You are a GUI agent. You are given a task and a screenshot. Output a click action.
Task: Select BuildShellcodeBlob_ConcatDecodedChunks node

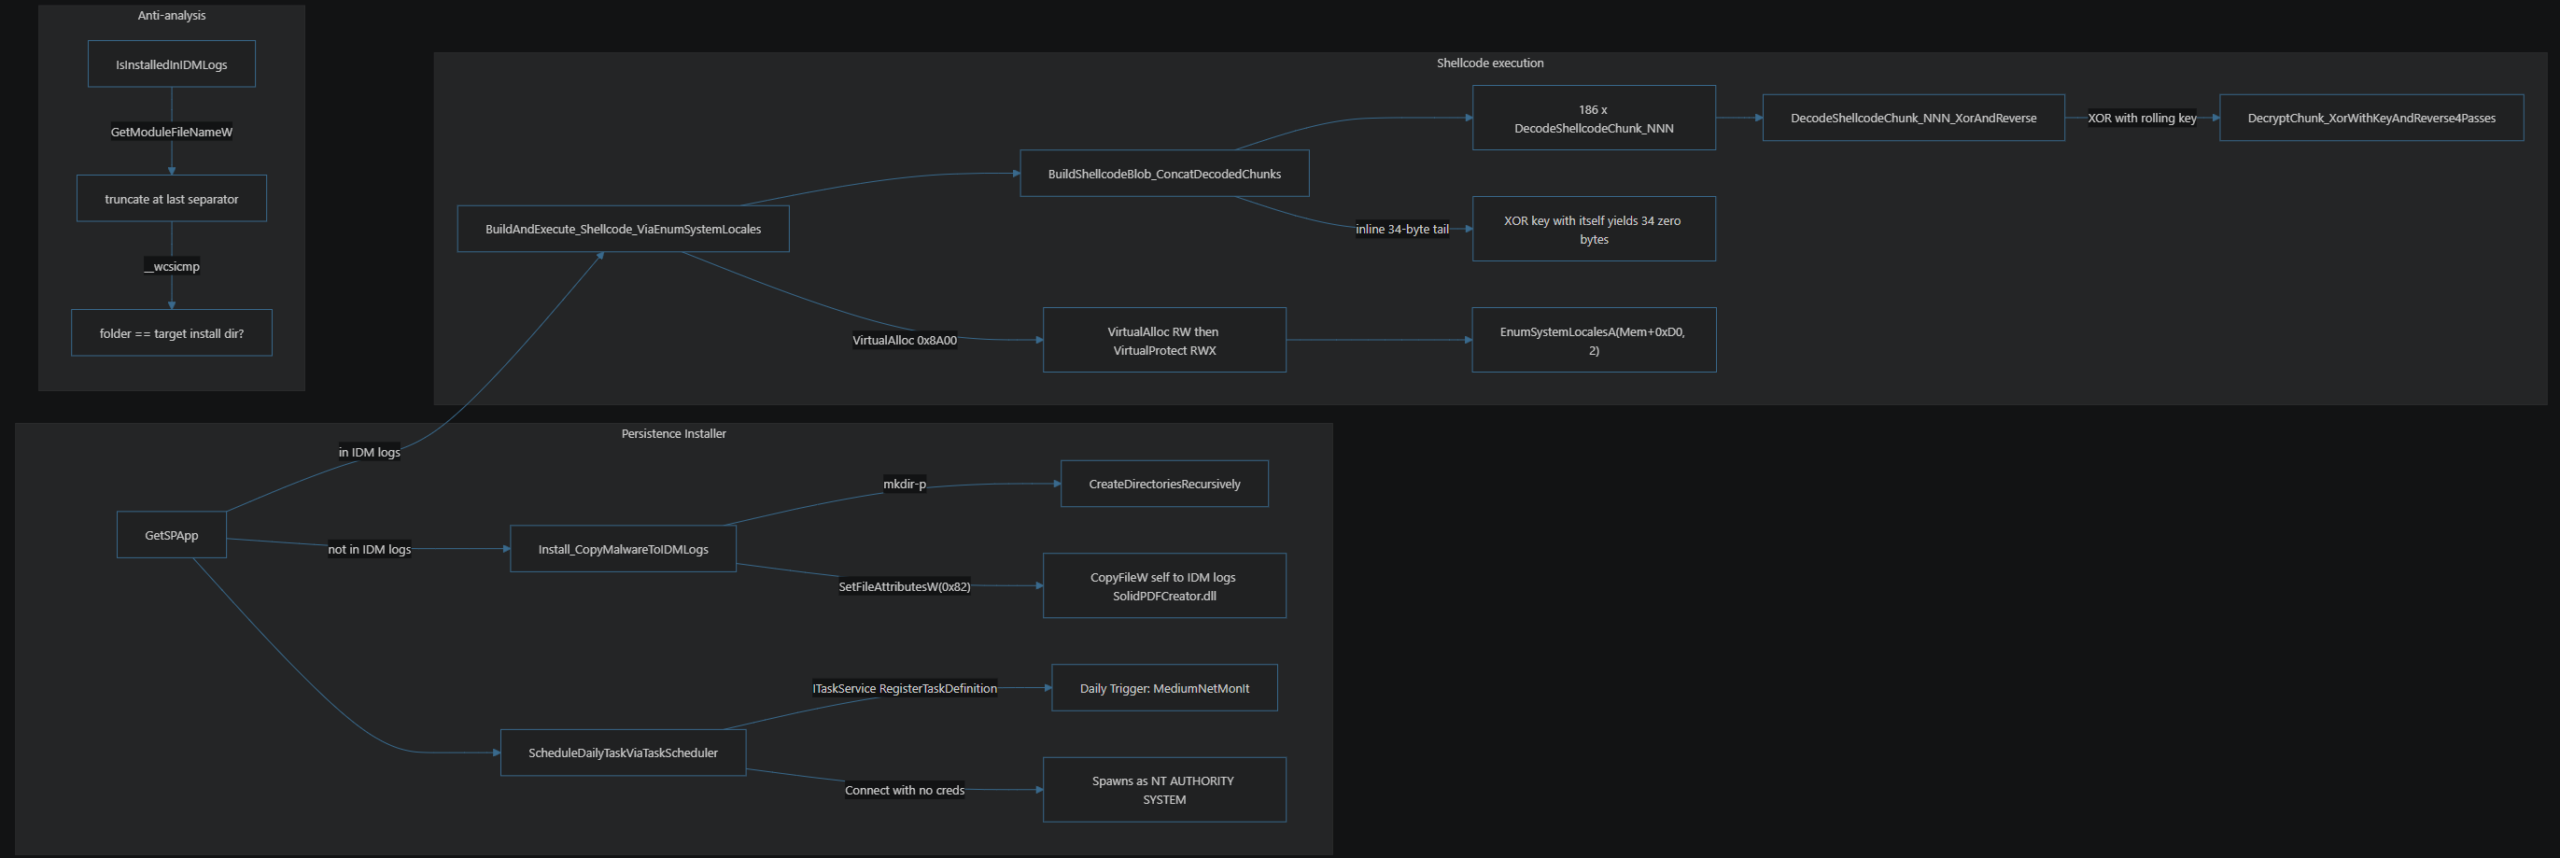[1164, 174]
